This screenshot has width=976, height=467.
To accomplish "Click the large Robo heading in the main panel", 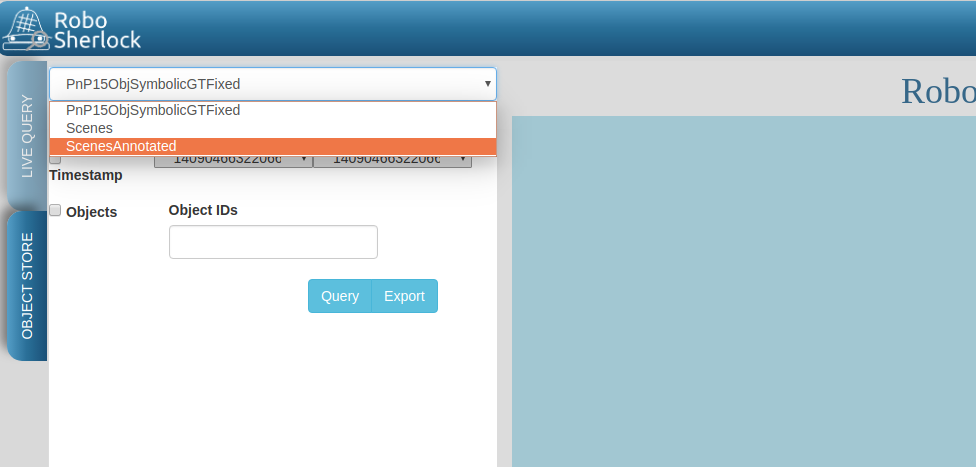I will tap(938, 92).
